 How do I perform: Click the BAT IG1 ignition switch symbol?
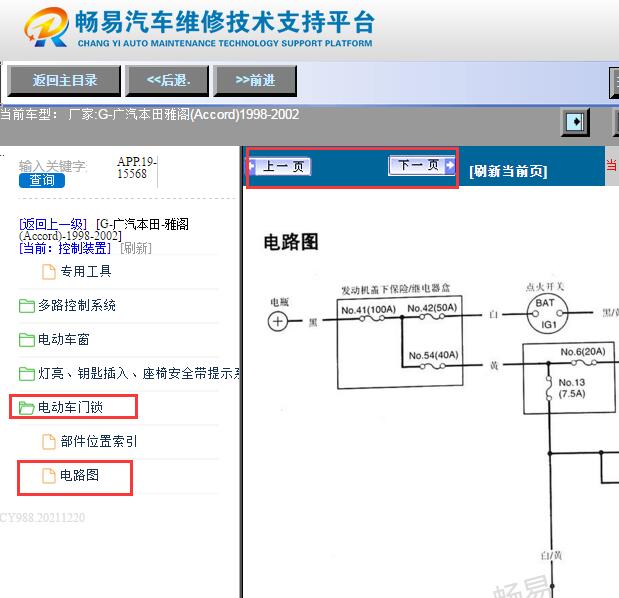[547, 314]
